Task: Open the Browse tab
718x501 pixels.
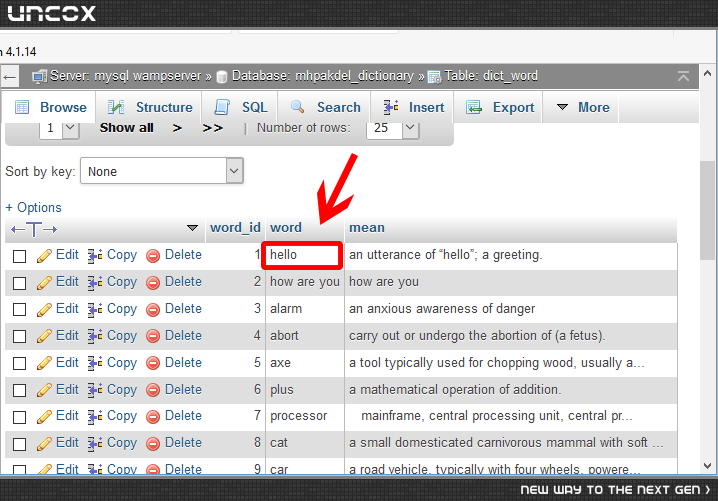Action: click(50, 107)
